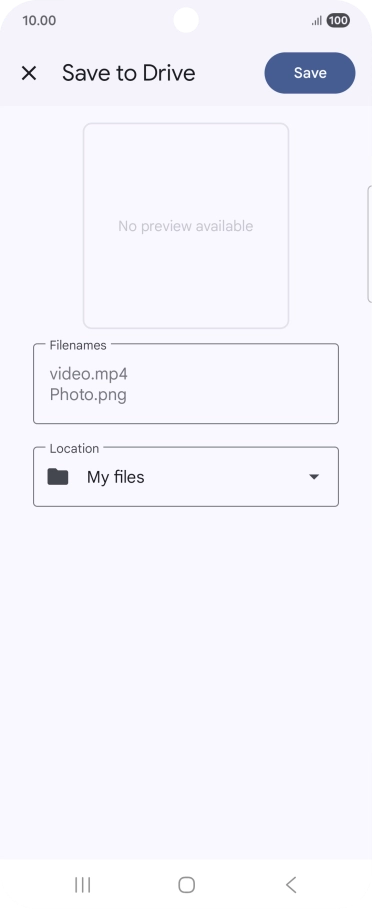Tap the Save button

pos(310,73)
